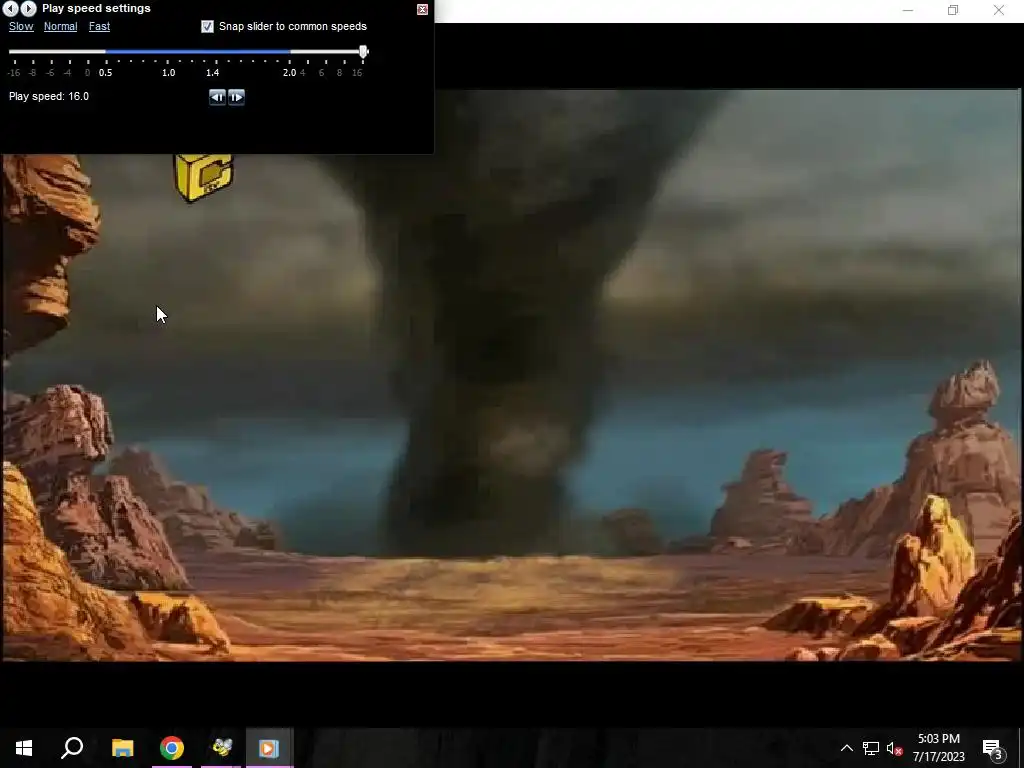This screenshot has height=768, width=1024.
Task: Close the Play speed settings panel
Action: [423, 9]
